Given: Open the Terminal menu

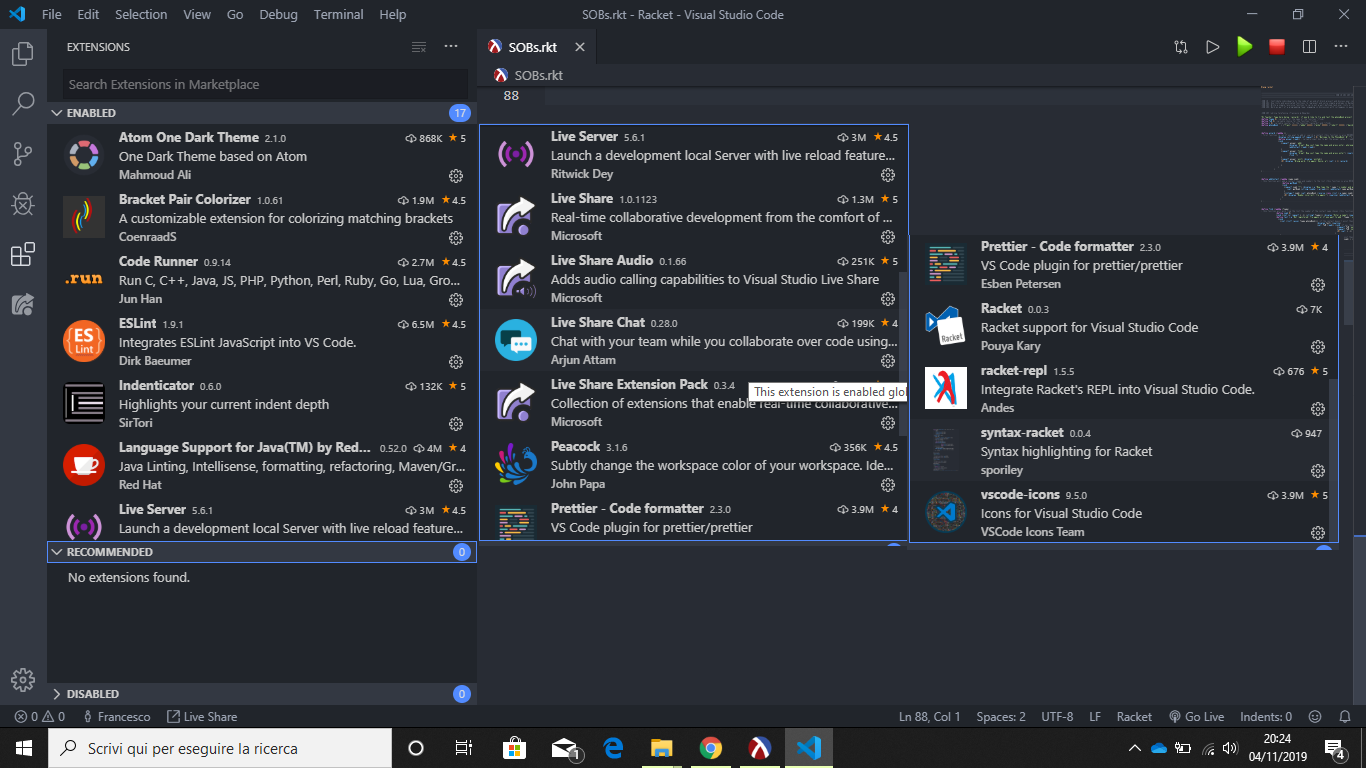Looking at the screenshot, I should coord(337,14).
